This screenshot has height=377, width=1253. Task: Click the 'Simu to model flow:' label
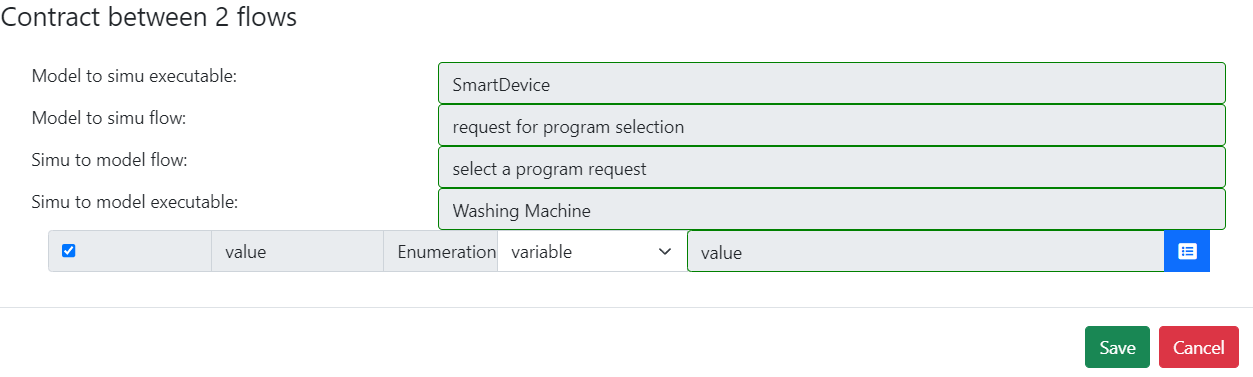(110, 160)
